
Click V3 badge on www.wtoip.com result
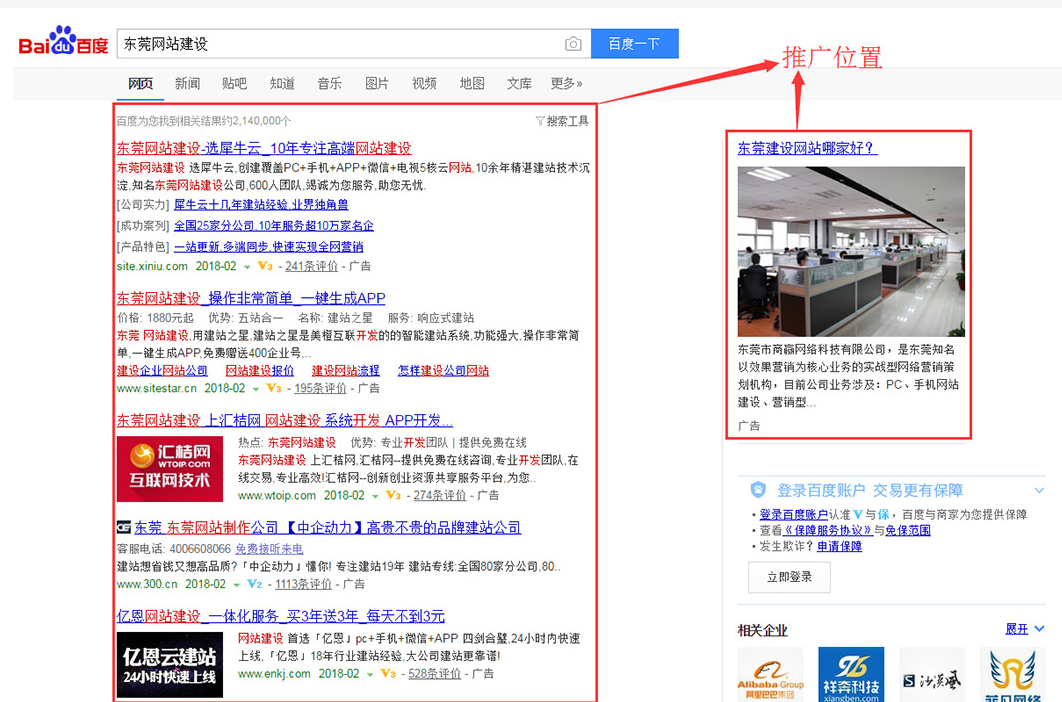(x=393, y=495)
